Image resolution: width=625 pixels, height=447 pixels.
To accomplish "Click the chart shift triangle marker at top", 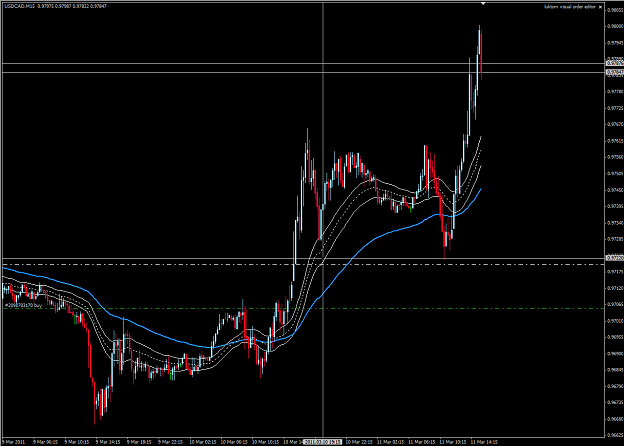I will pos(483,4).
